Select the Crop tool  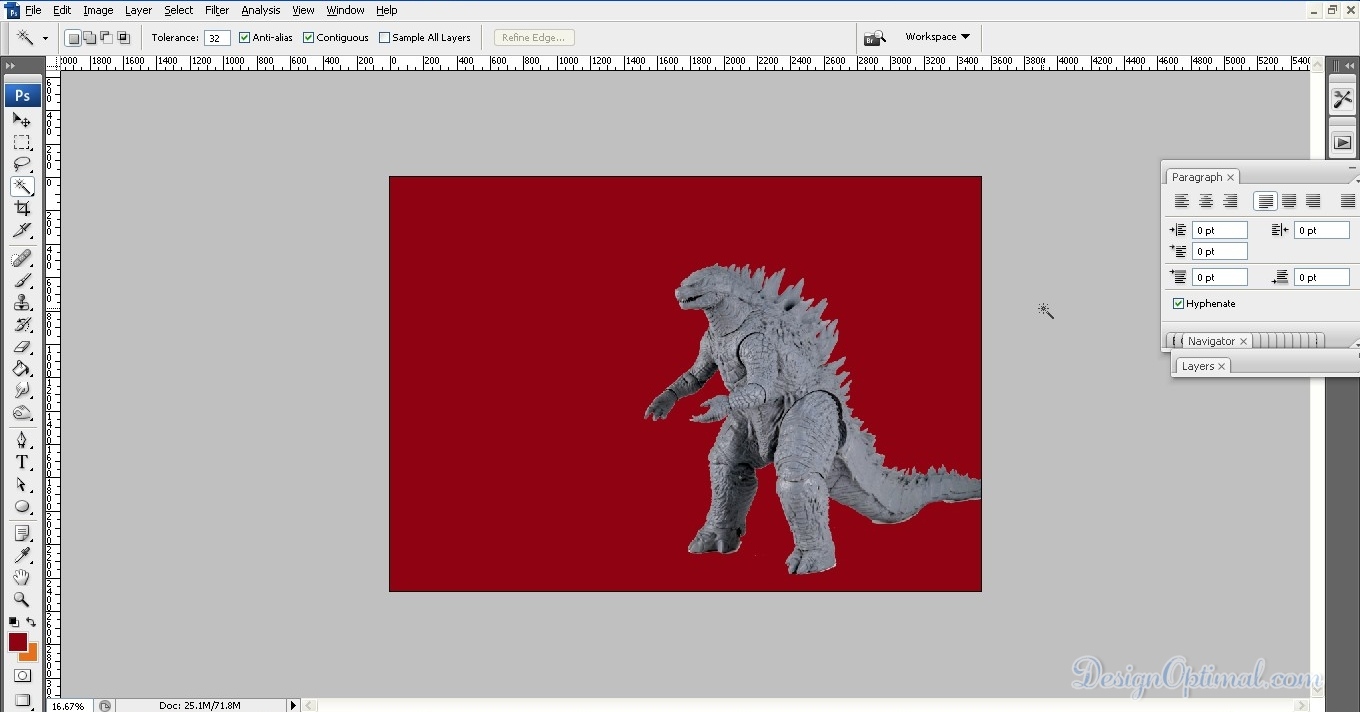pos(22,208)
